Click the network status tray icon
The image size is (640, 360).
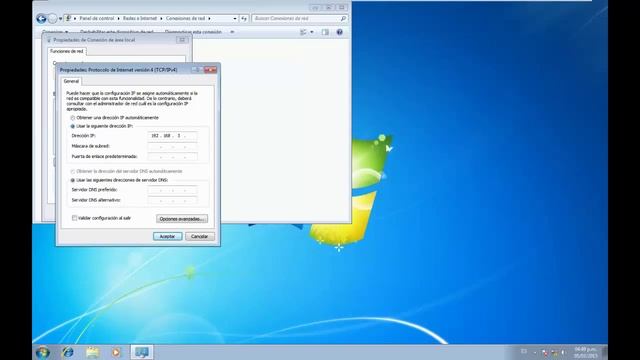point(554,352)
